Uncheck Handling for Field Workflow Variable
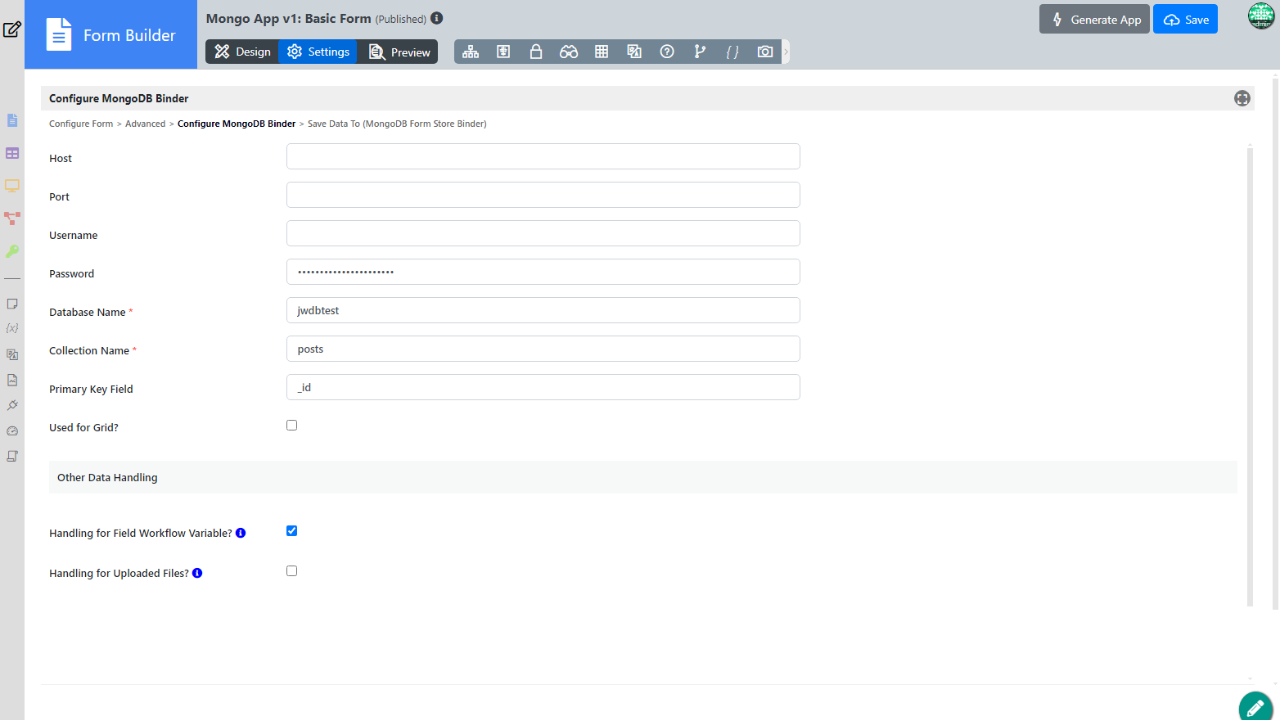This screenshot has width=1280, height=720. pos(292,531)
